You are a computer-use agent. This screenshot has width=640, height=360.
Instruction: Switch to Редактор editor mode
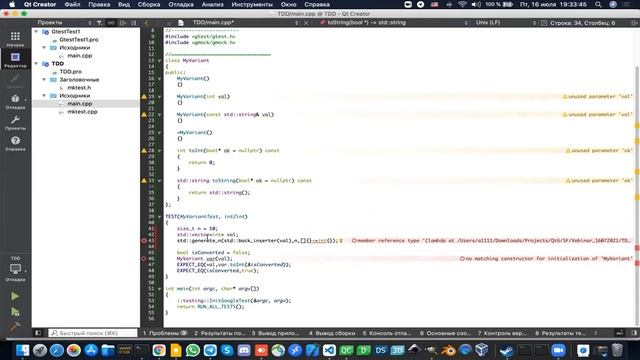15,60
